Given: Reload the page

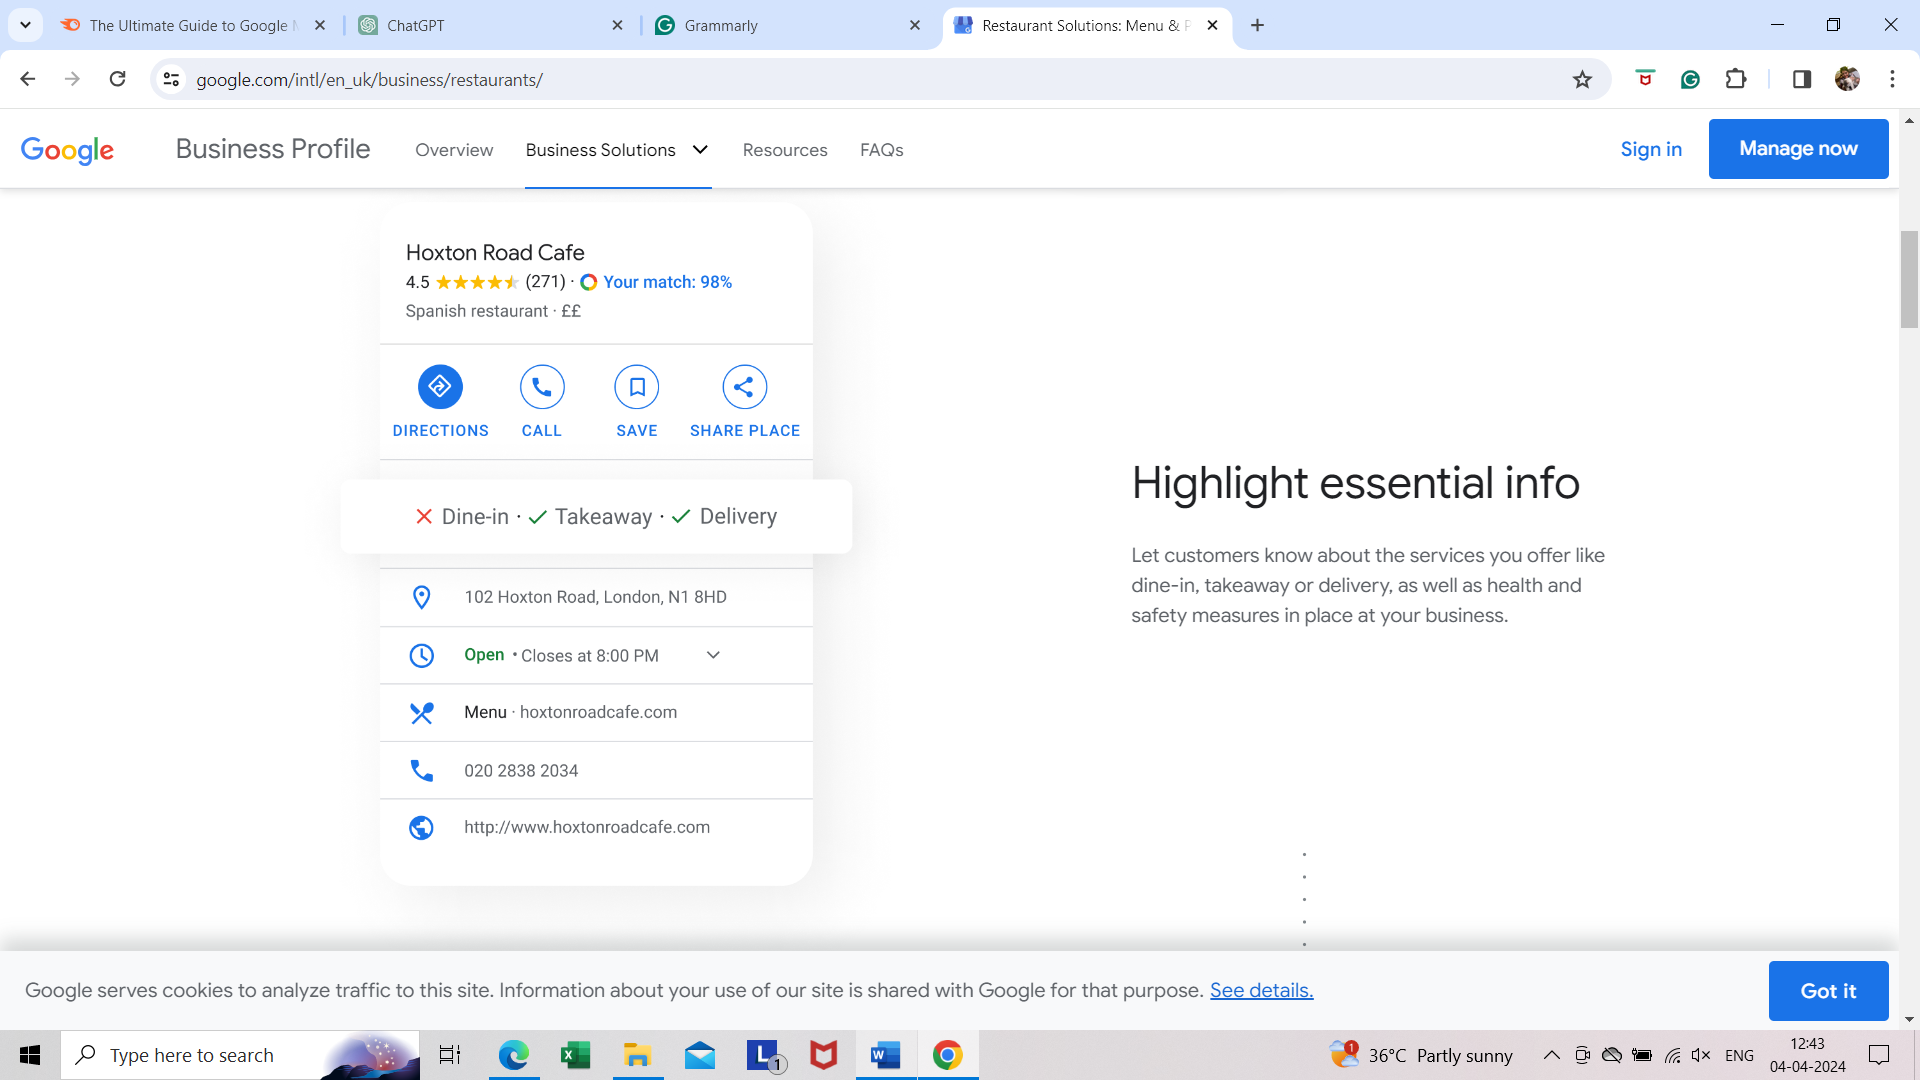Looking at the screenshot, I should point(117,80).
